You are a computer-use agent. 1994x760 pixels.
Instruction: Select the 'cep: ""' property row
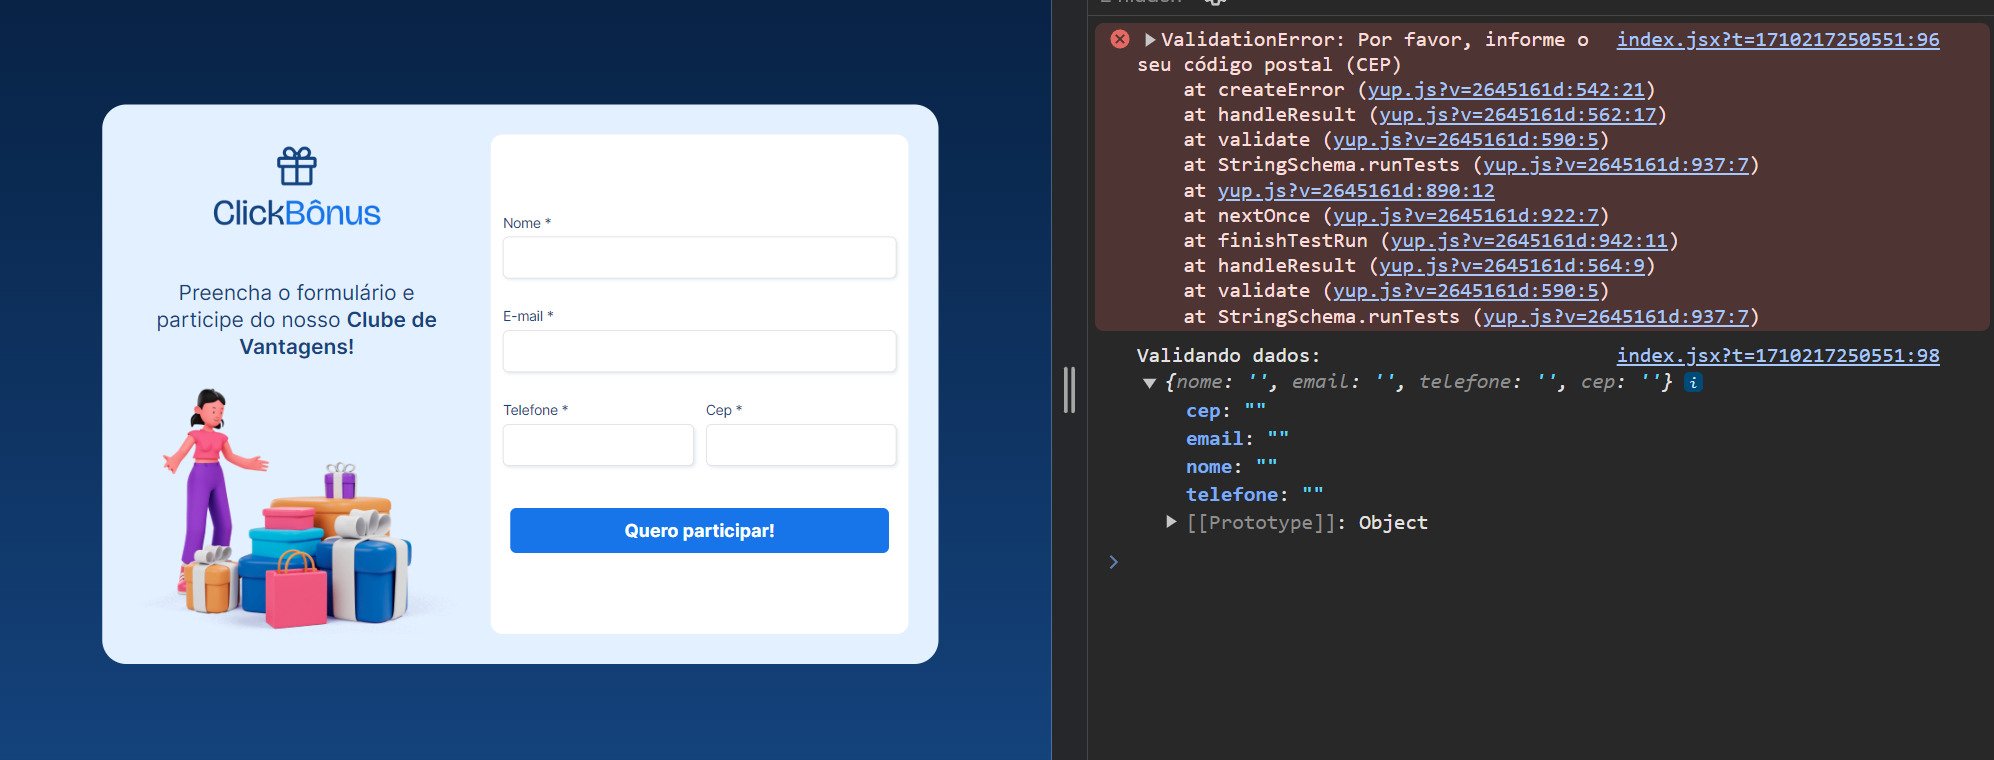(1226, 410)
